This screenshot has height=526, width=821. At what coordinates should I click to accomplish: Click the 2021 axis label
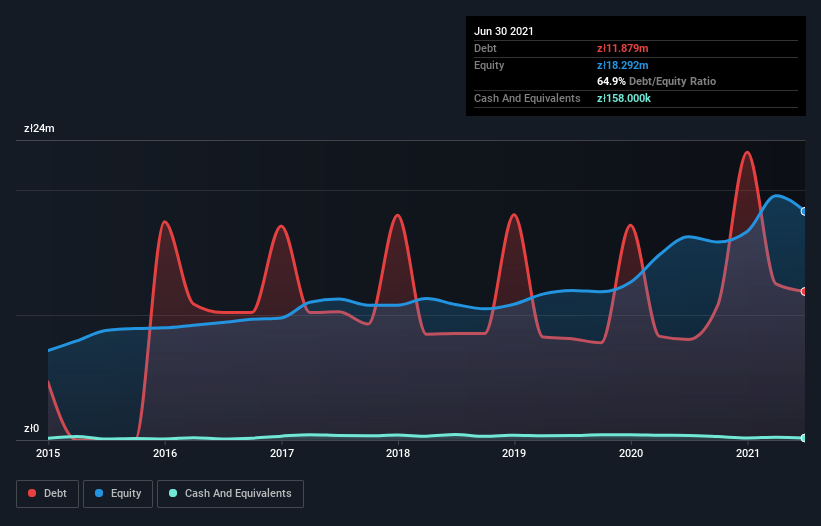pos(748,454)
